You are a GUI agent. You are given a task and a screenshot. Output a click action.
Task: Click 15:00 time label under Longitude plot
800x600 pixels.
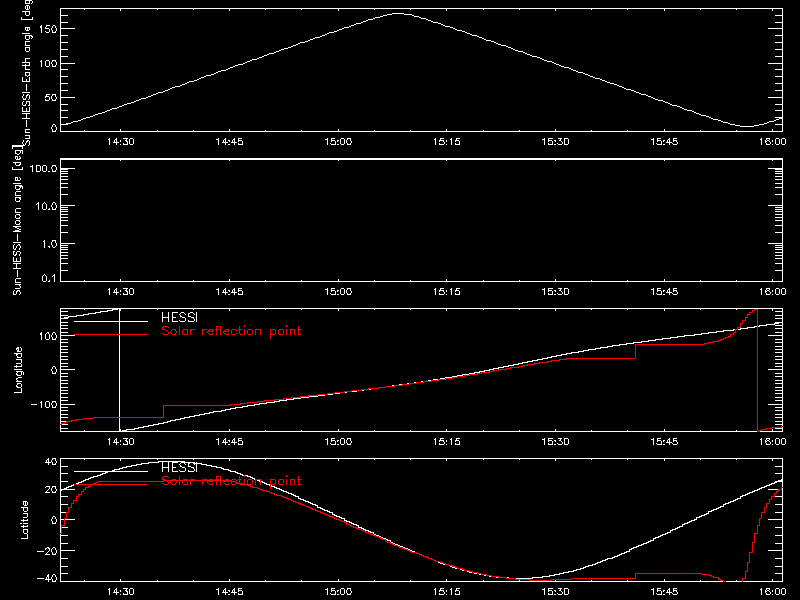tap(338, 441)
